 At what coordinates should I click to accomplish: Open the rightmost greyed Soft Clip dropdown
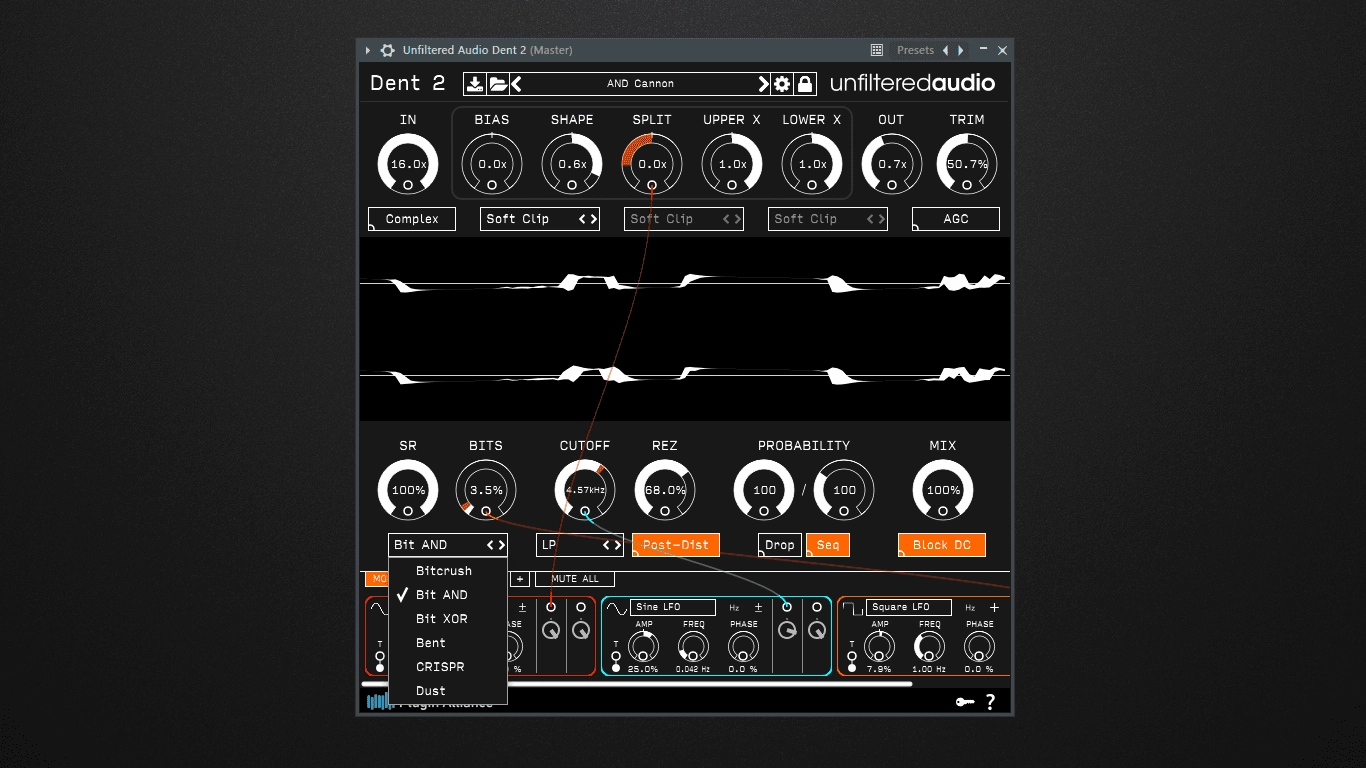tap(828, 219)
